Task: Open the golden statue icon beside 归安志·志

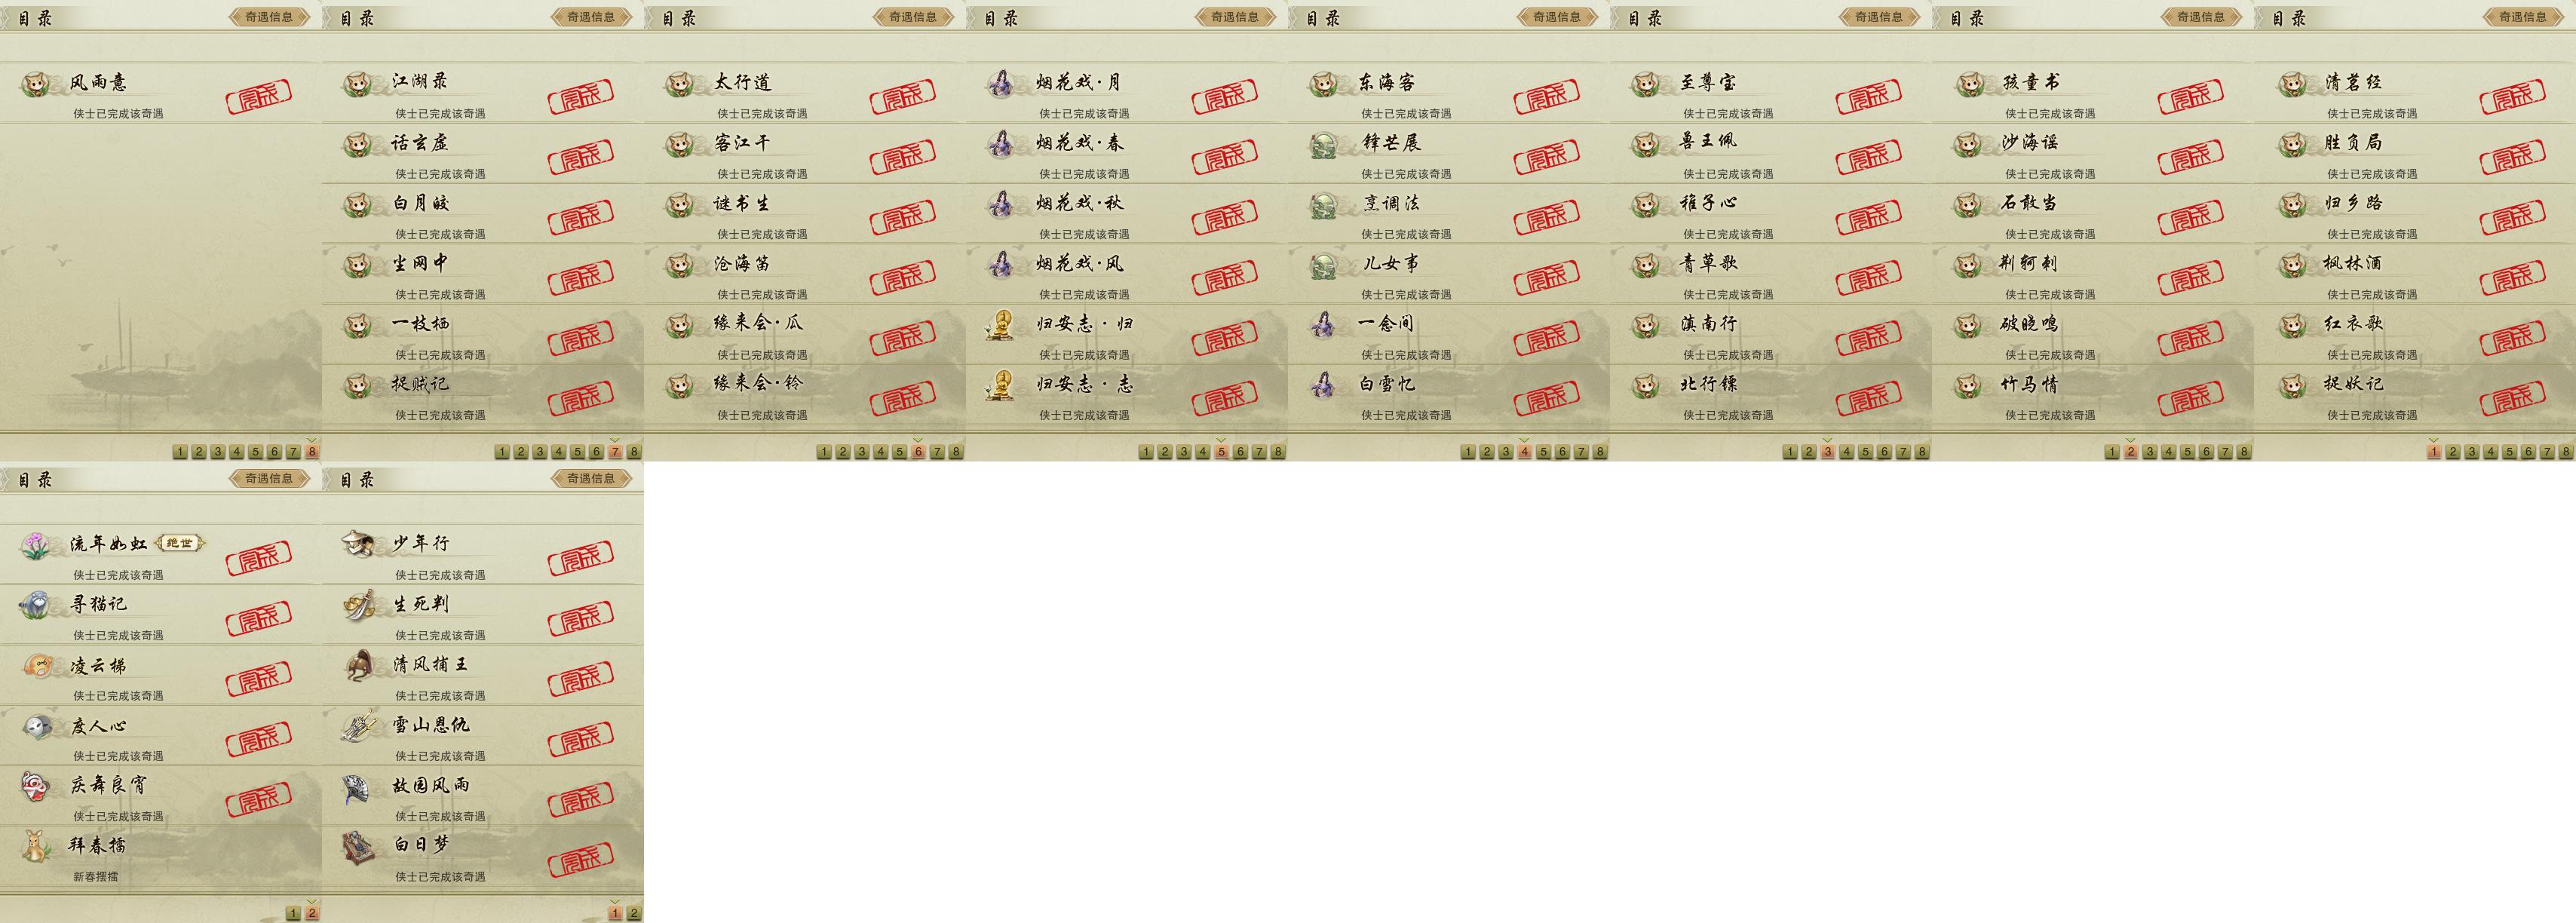Action: (x=1001, y=386)
